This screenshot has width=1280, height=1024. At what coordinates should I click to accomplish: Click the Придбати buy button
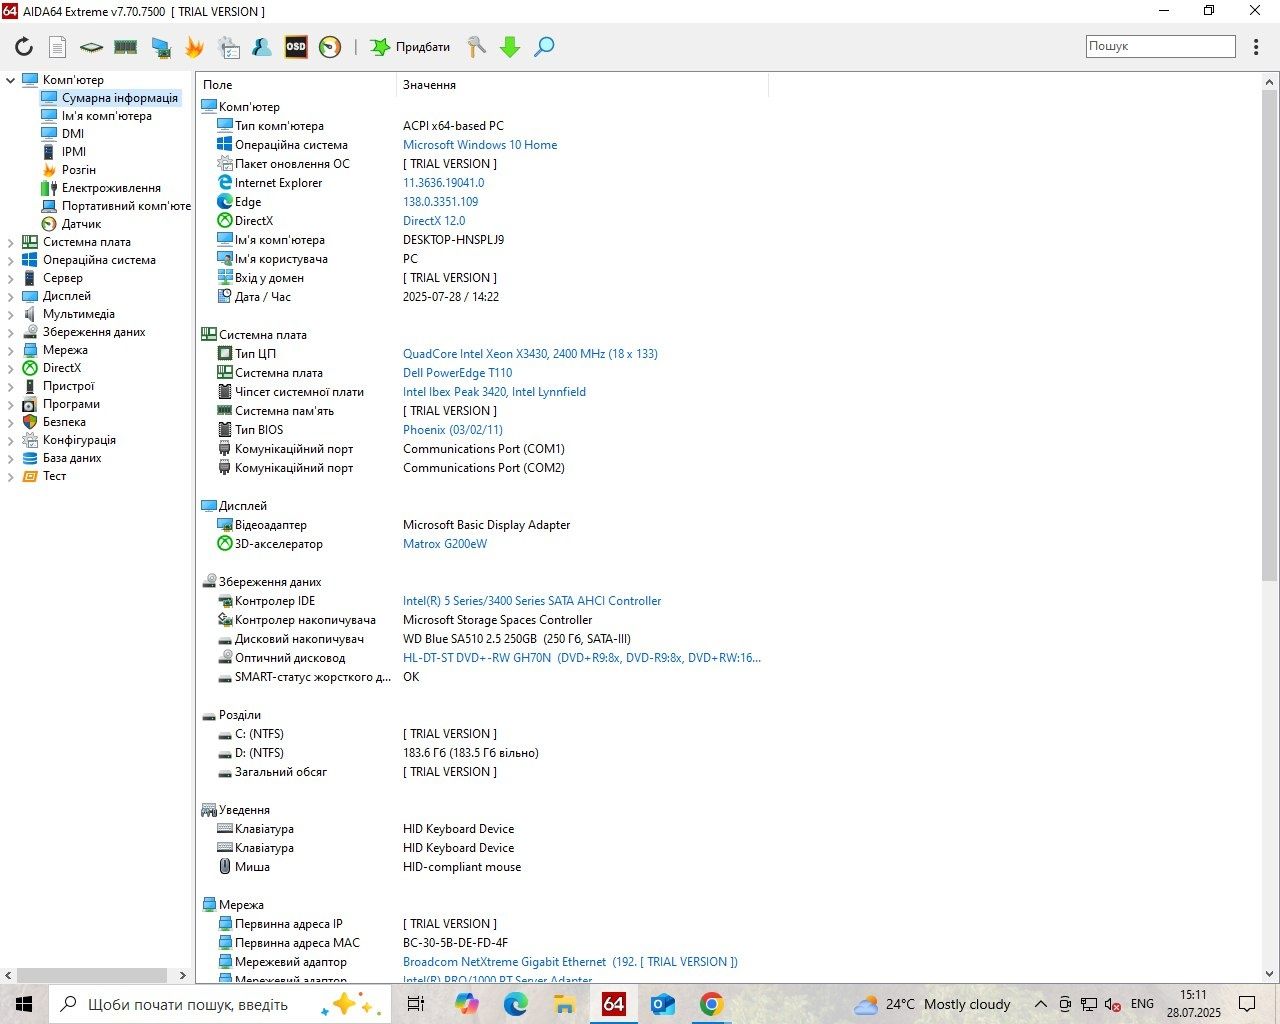click(x=411, y=47)
